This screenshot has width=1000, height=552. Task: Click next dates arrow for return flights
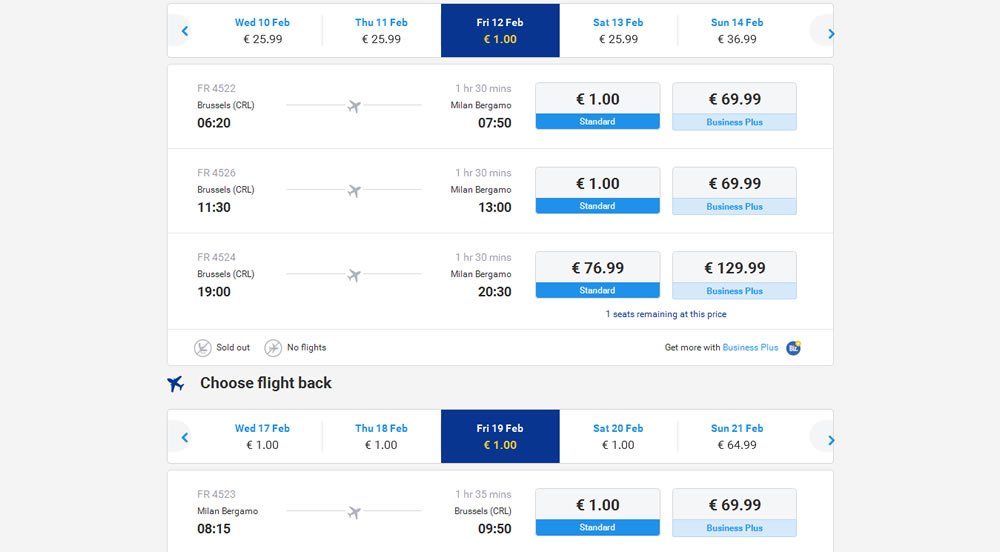[830, 439]
